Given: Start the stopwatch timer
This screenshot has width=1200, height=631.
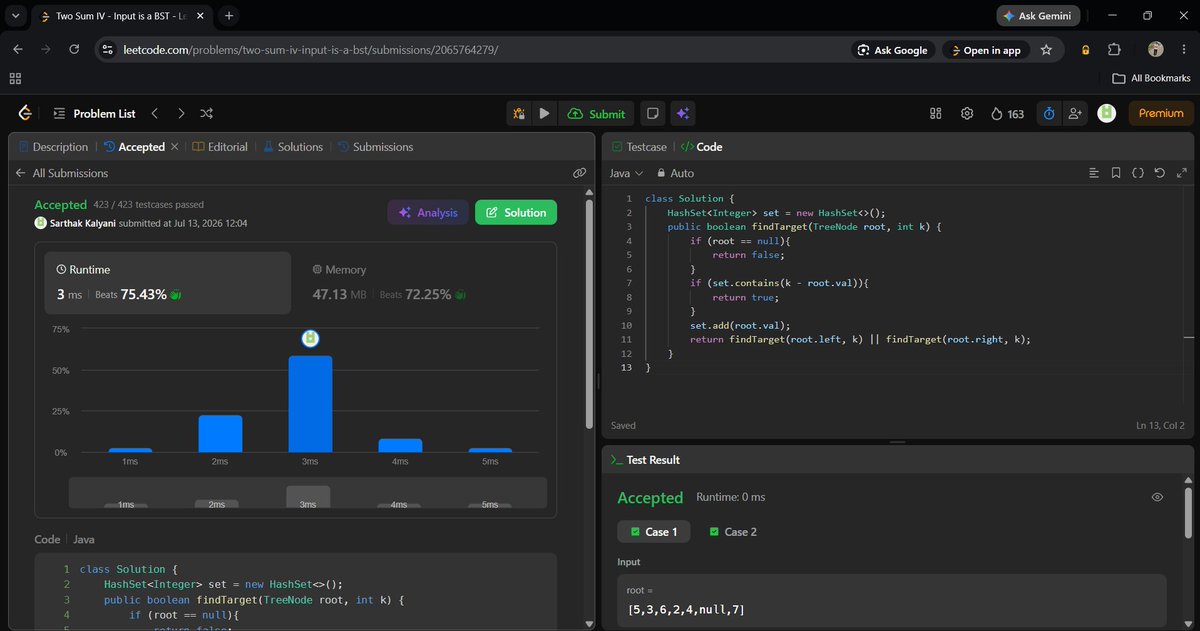Looking at the screenshot, I should click(x=1049, y=114).
